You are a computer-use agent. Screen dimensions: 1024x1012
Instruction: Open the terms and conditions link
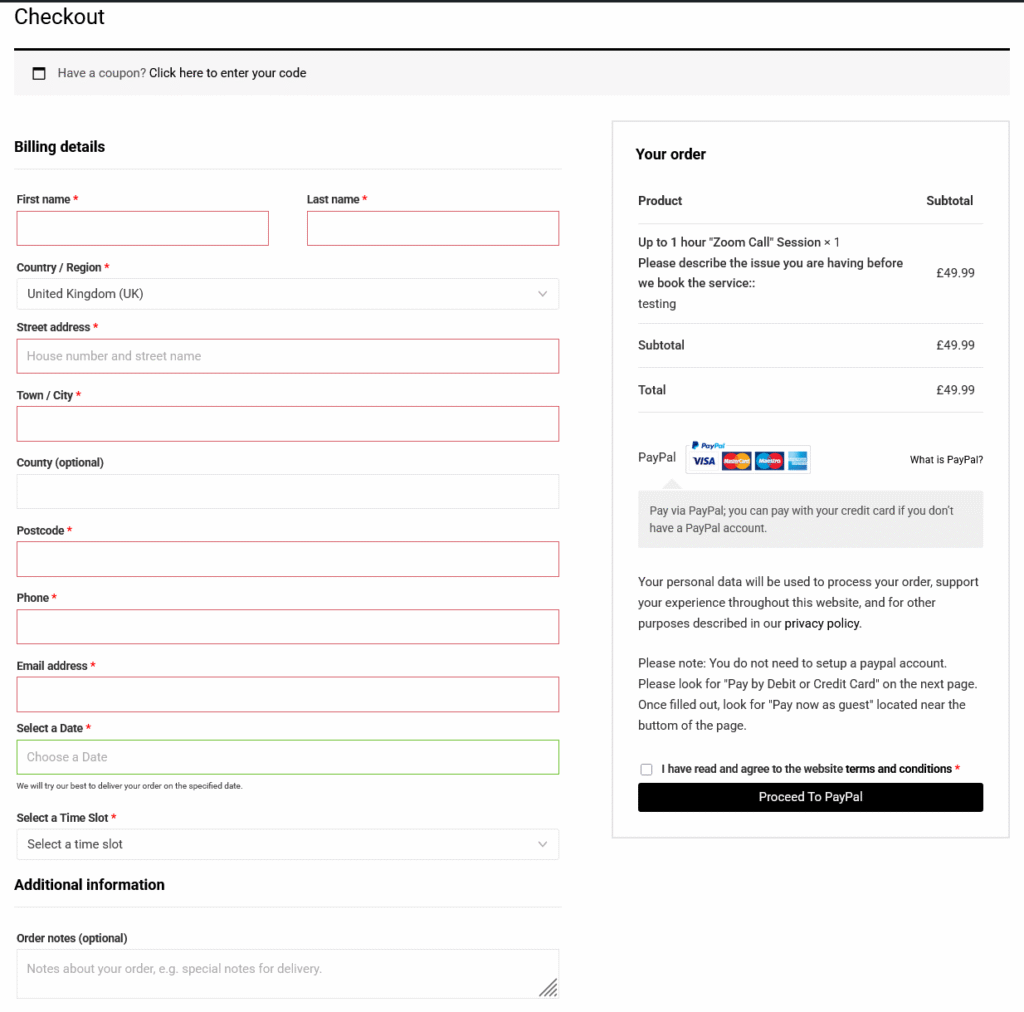[898, 769]
